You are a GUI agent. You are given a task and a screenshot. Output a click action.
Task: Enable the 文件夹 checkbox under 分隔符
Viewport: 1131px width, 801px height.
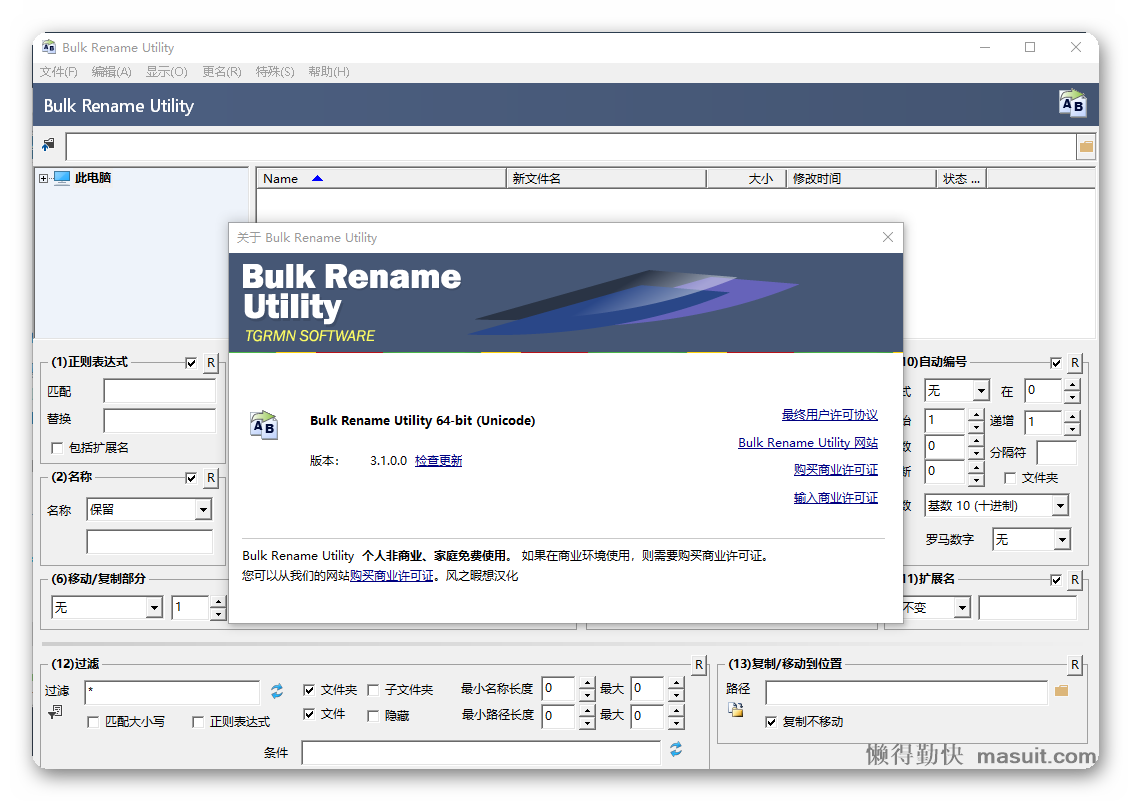1010,478
